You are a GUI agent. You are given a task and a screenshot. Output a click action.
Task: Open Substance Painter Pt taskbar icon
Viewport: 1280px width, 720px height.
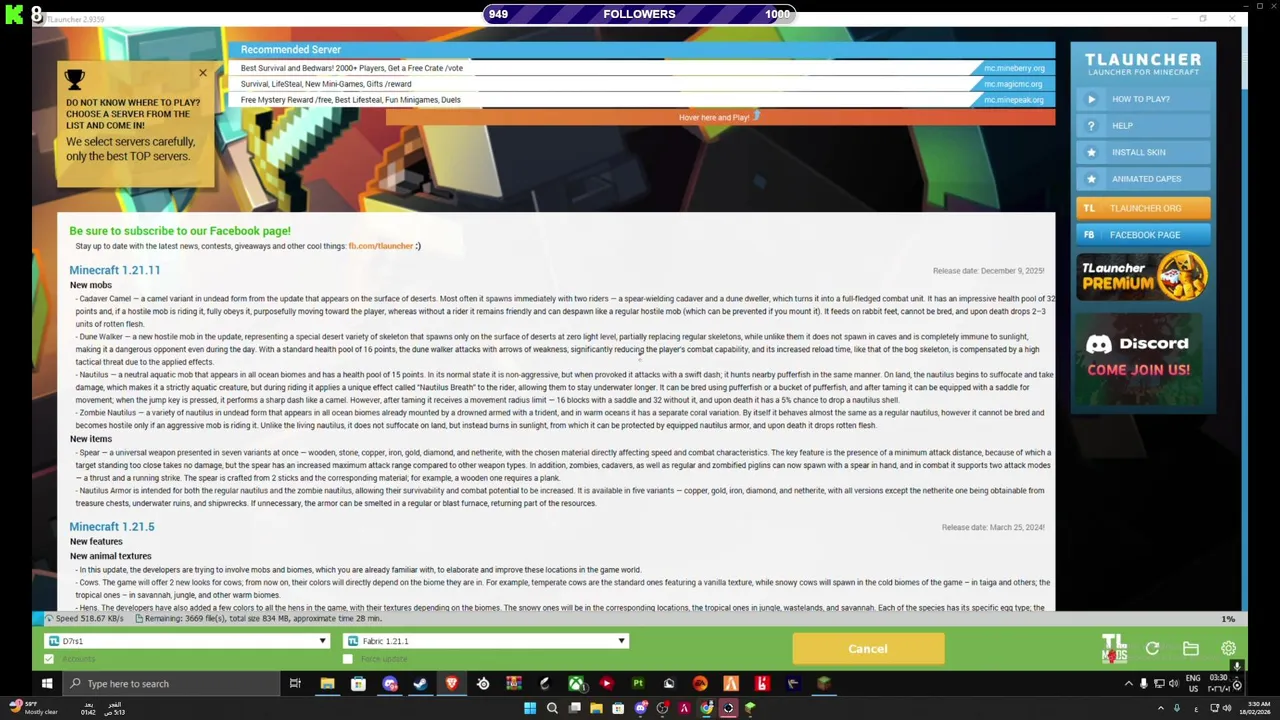click(638, 684)
